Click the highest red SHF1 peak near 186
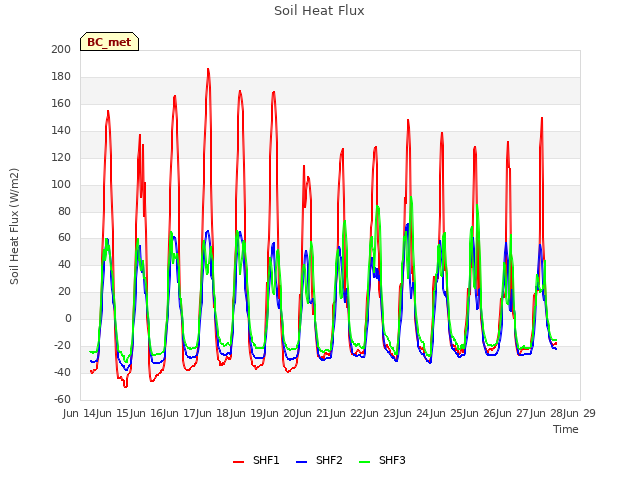 click(208, 69)
